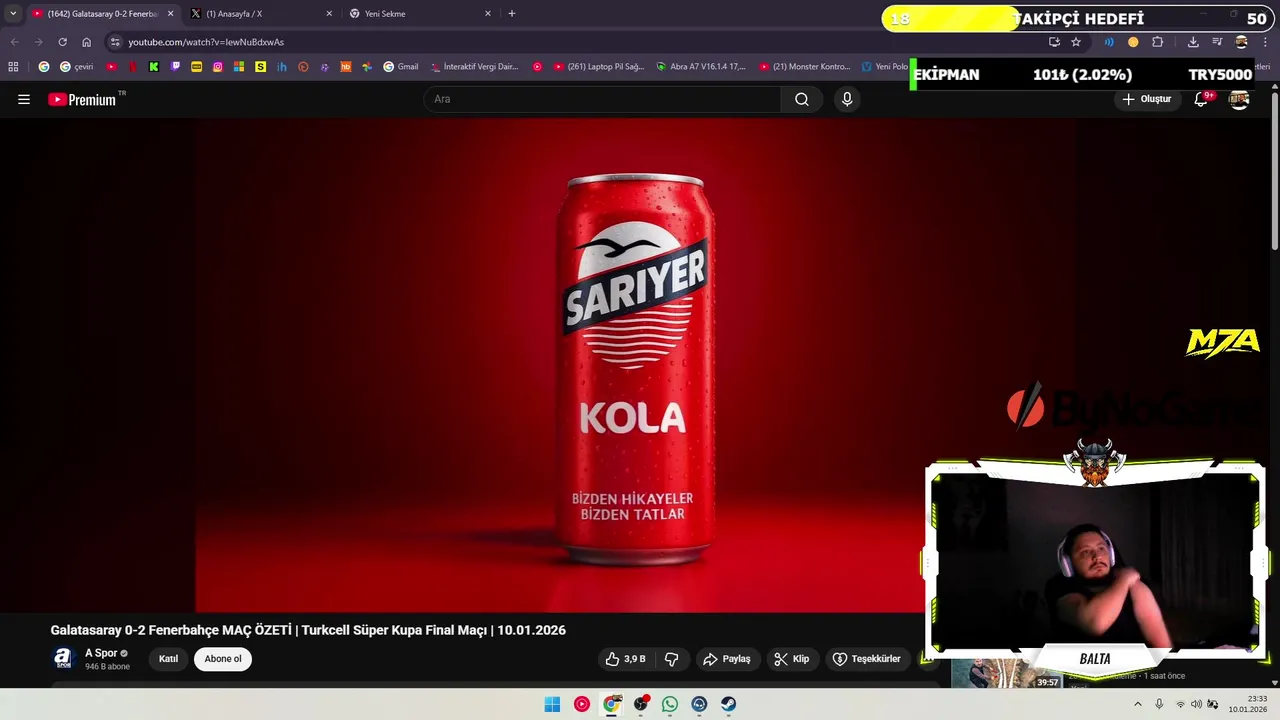Go to browser home page
This screenshot has height=720, width=1280.
[86, 42]
